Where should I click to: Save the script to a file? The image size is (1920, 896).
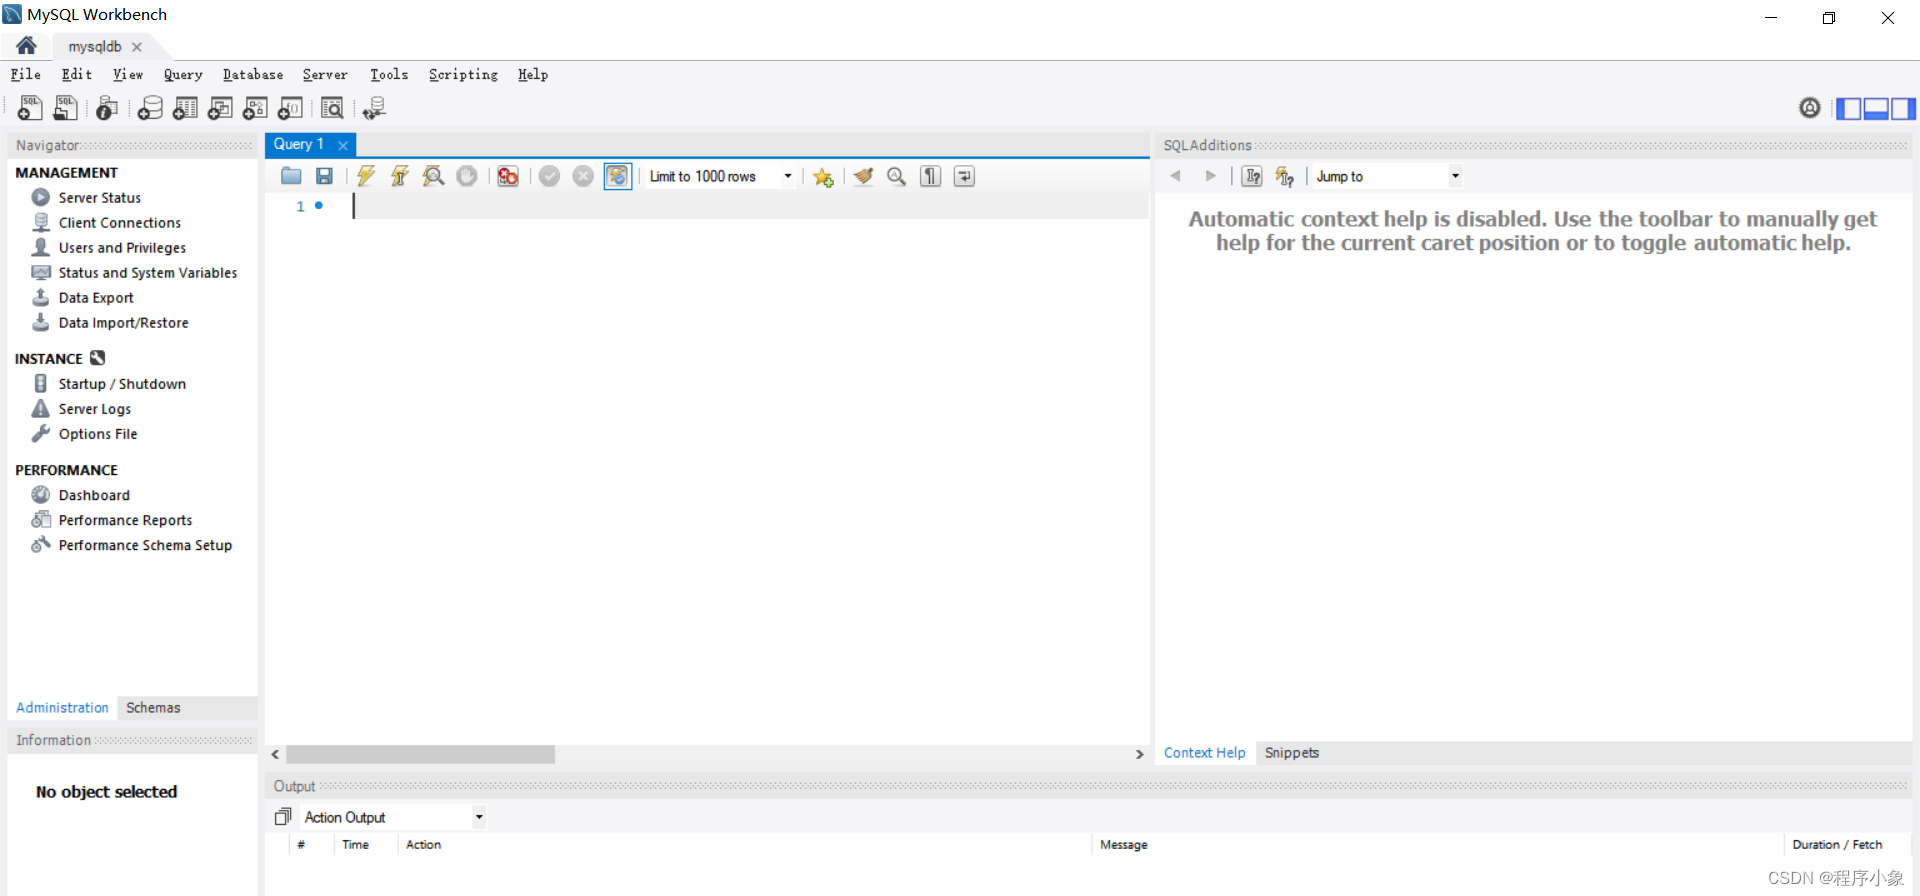tap(324, 176)
